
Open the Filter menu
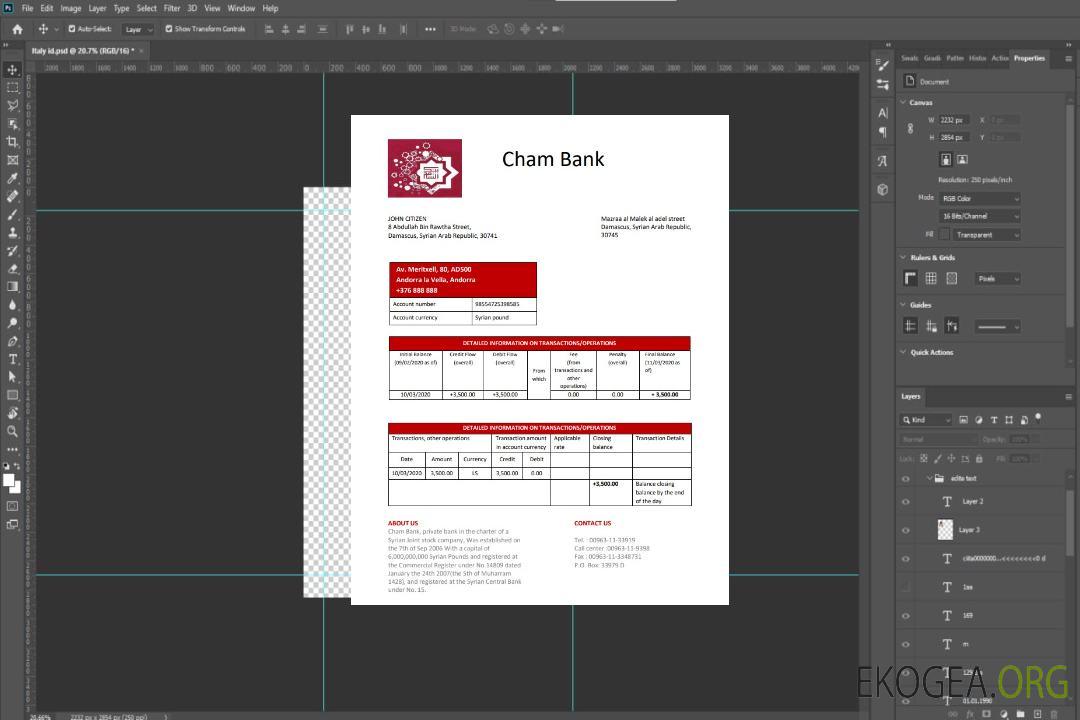click(172, 8)
